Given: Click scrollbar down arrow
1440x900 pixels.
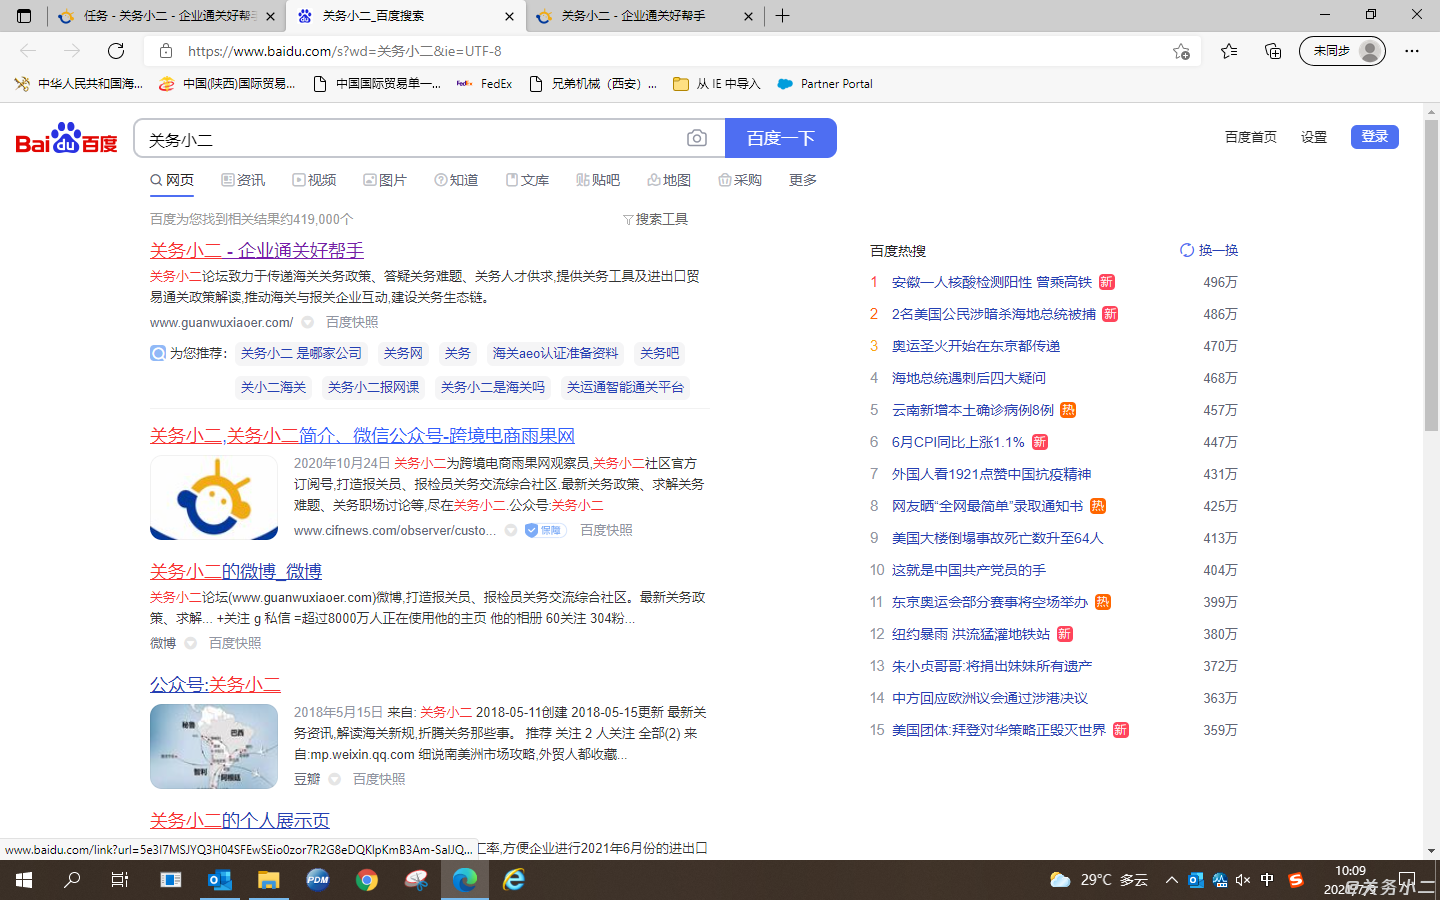Looking at the screenshot, I should tap(1431, 851).
